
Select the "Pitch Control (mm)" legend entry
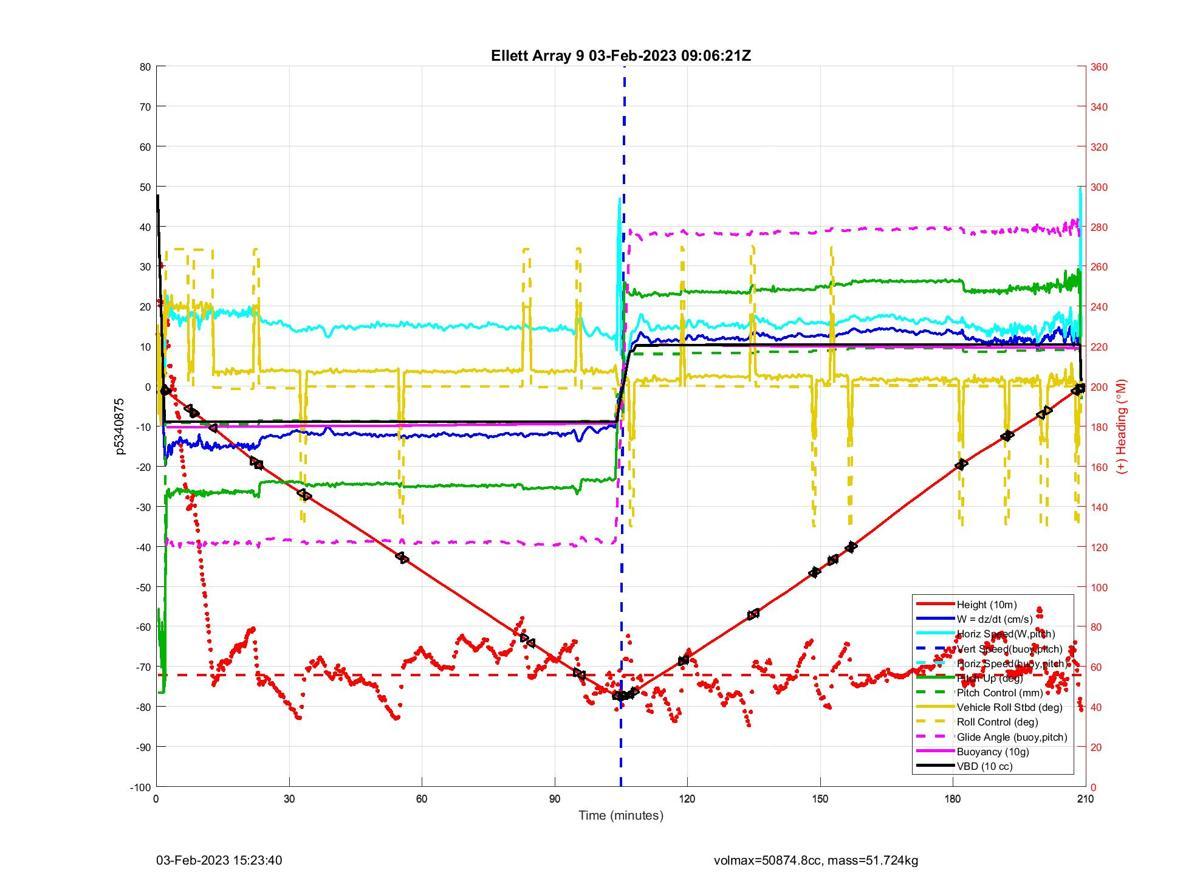(x=998, y=693)
